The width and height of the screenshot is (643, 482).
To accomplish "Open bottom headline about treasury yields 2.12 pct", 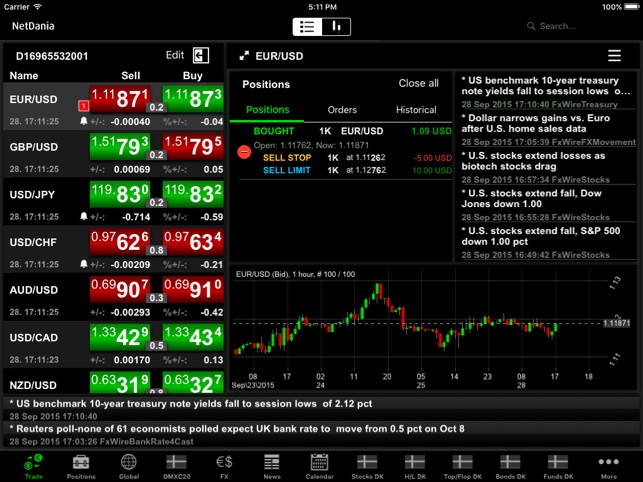I will click(322, 409).
